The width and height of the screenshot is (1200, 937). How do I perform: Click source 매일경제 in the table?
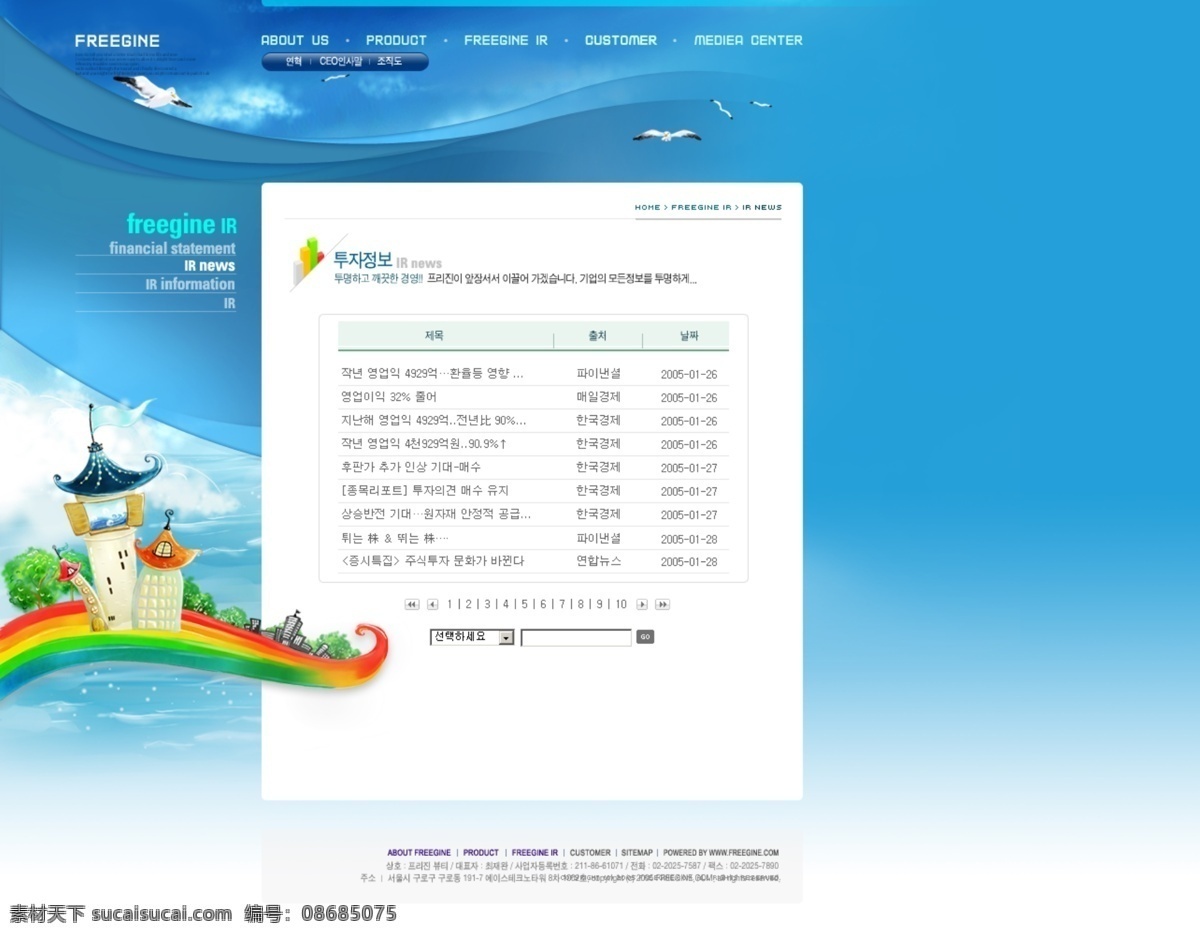(598, 397)
